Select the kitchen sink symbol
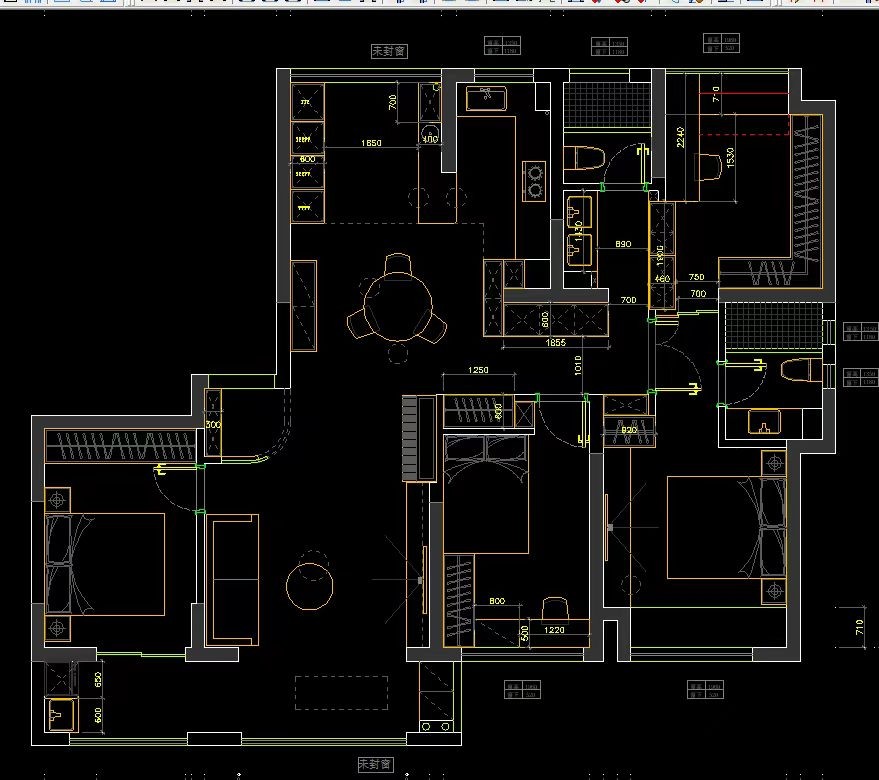This screenshot has width=879, height=780. pos(487,98)
